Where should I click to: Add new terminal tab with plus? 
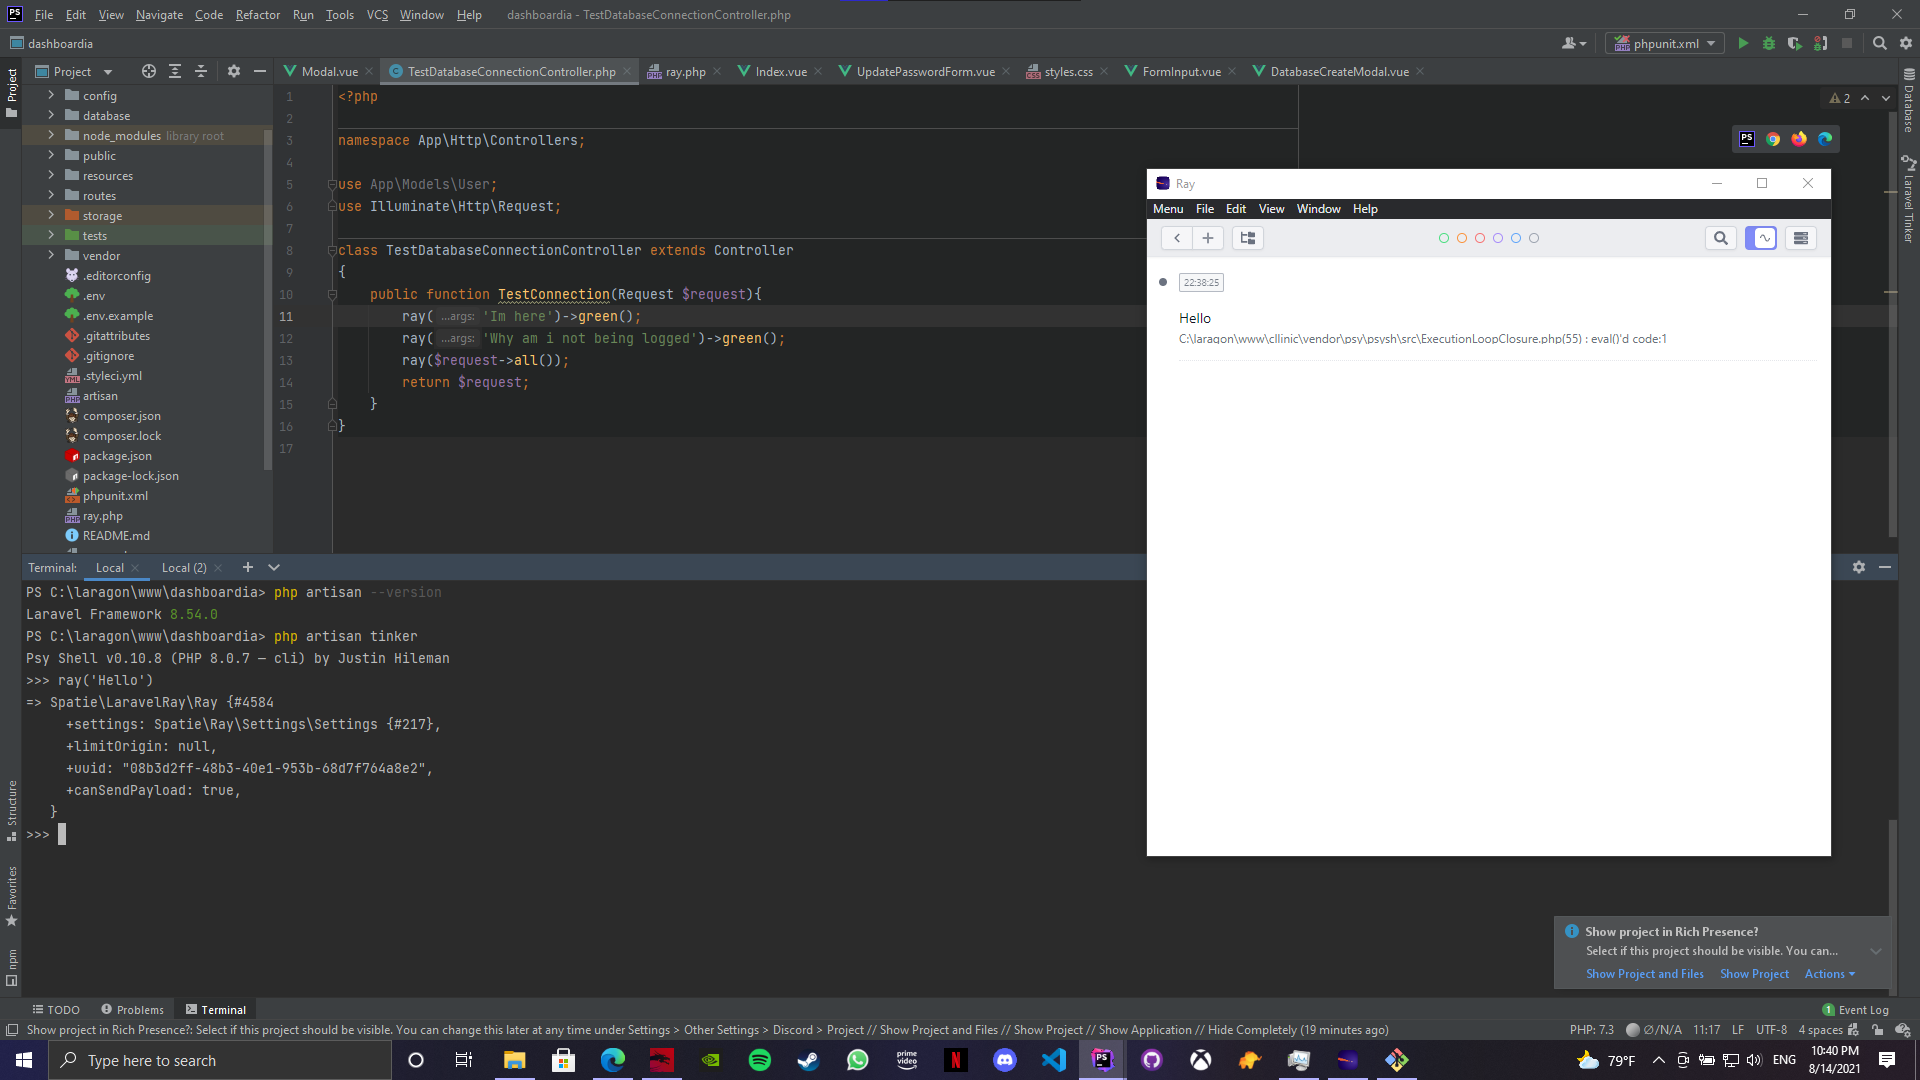248,567
